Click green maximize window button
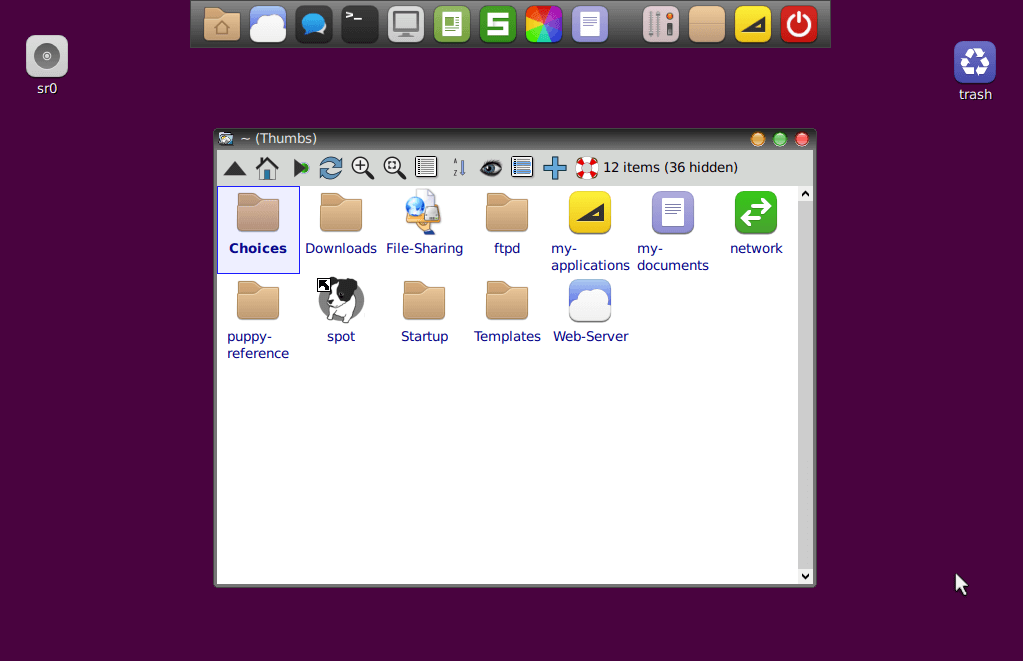Screen dimensions: 1024x661 (x=780, y=139)
